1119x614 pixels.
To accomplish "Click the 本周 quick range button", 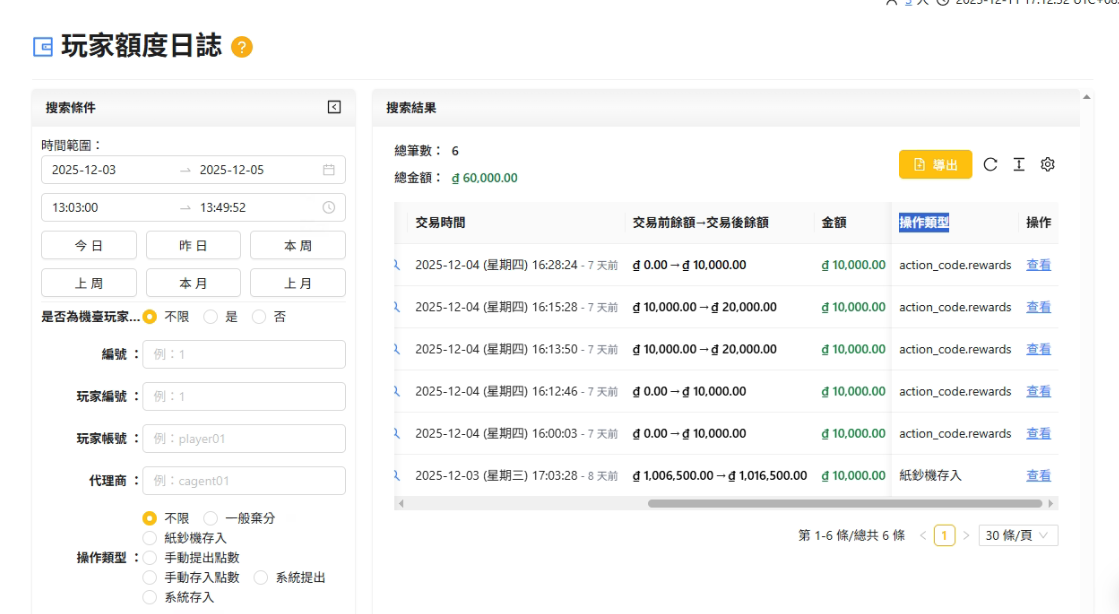I will (x=297, y=245).
